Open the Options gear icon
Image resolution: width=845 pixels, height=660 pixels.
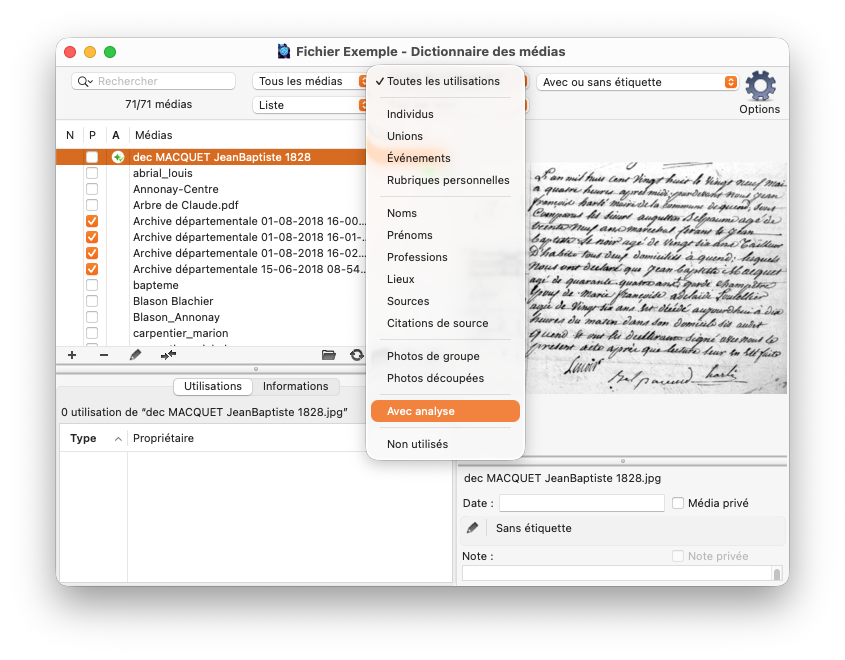pos(760,86)
